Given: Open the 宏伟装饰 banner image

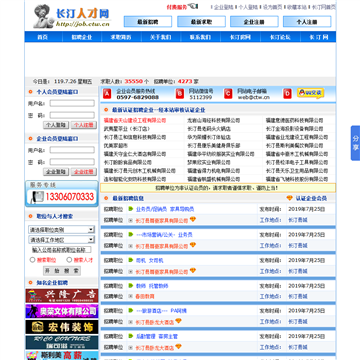Looking at the screenshot, I should tap(62, 327).
